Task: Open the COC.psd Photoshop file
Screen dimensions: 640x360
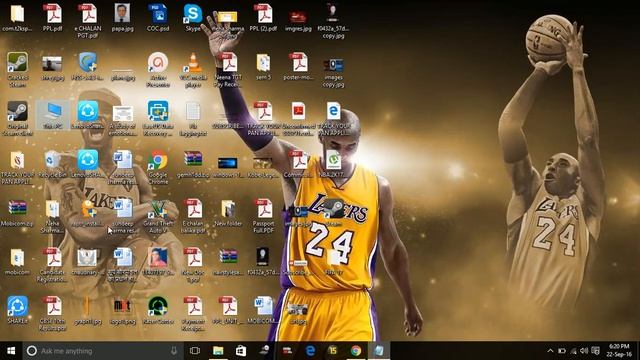Action: (x=158, y=18)
